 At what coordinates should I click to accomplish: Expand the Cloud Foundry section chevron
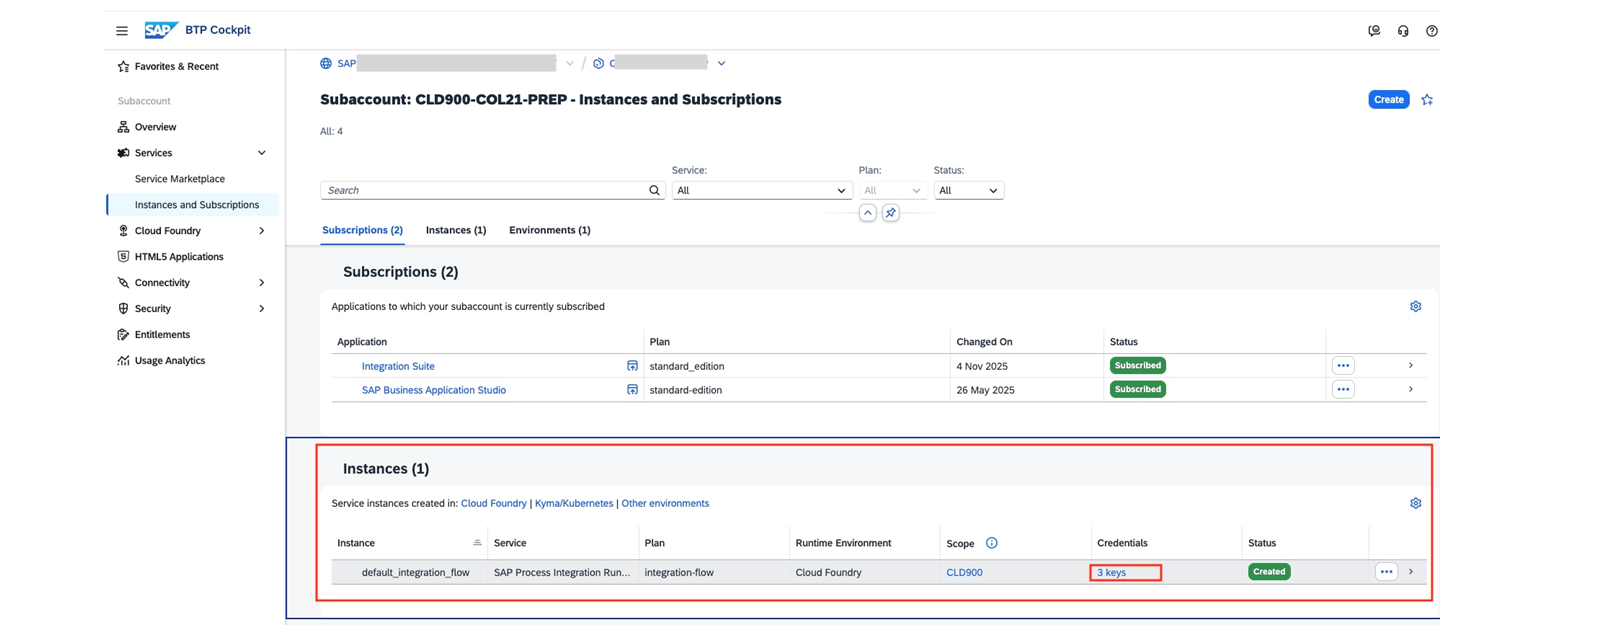click(262, 231)
